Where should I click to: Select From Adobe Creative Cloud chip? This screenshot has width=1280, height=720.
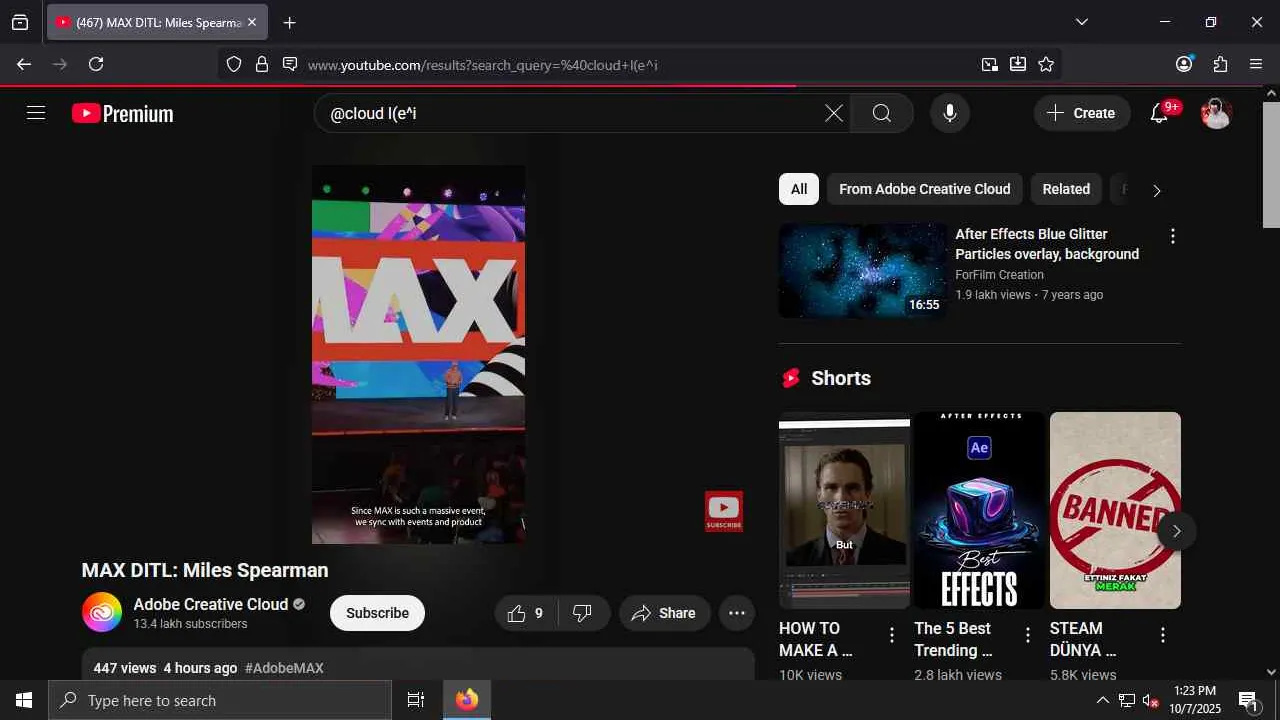point(925,189)
